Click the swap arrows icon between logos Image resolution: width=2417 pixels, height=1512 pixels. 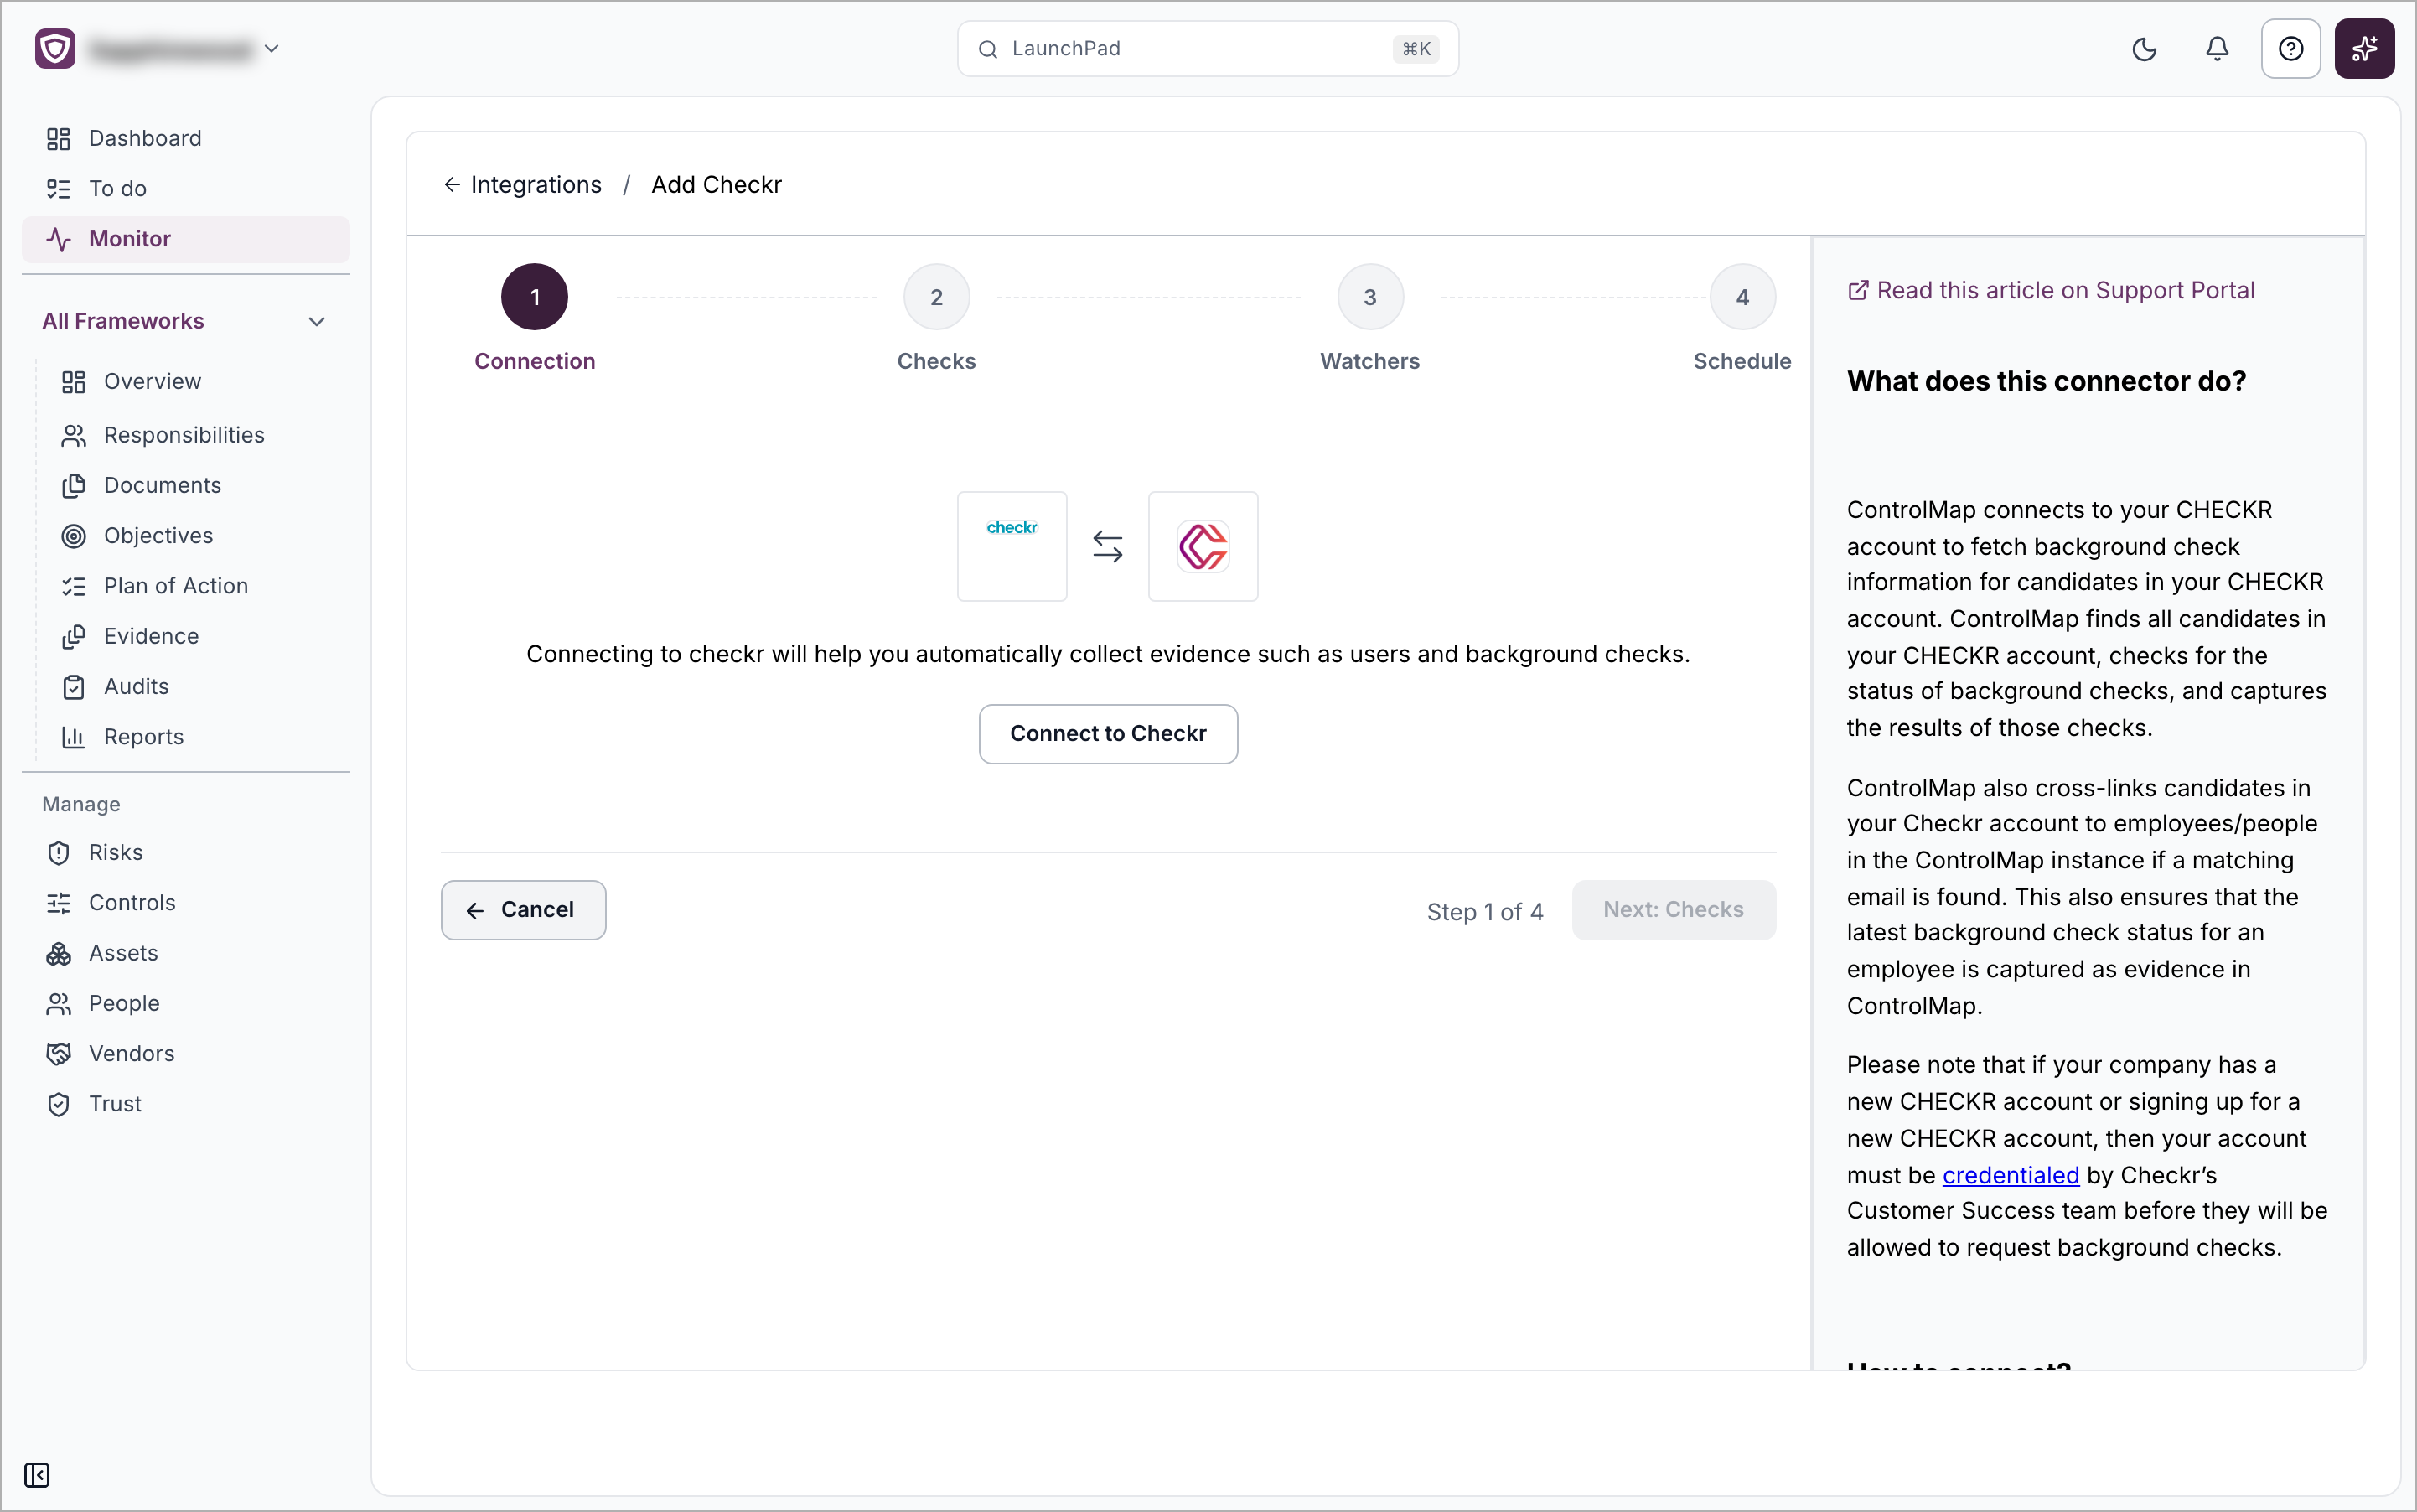[x=1107, y=546]
